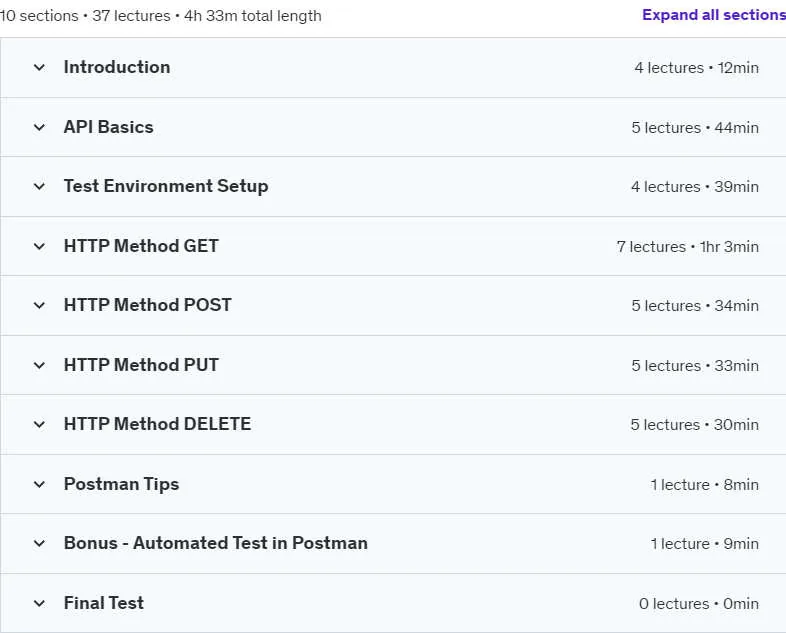The image size is (786, 633).
Task: Click the HTTP Method GET heading
Action: [x=141, y=246]
